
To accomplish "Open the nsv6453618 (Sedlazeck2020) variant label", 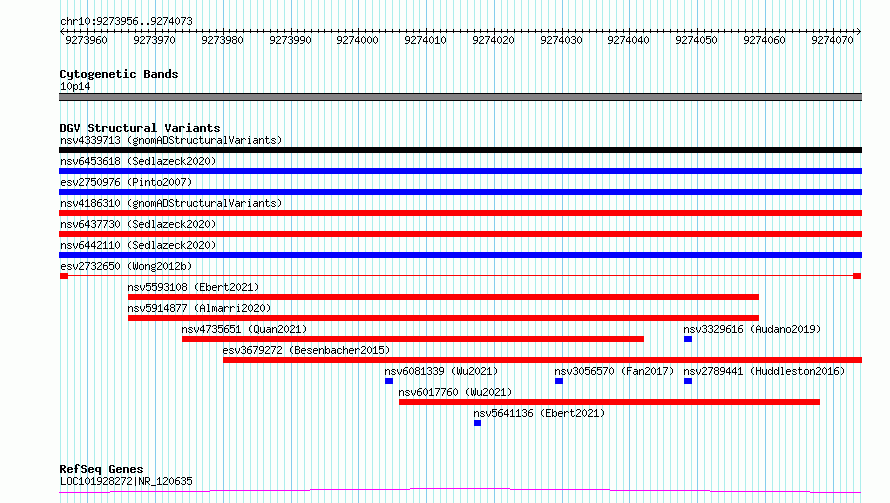I will pos(138,161).
